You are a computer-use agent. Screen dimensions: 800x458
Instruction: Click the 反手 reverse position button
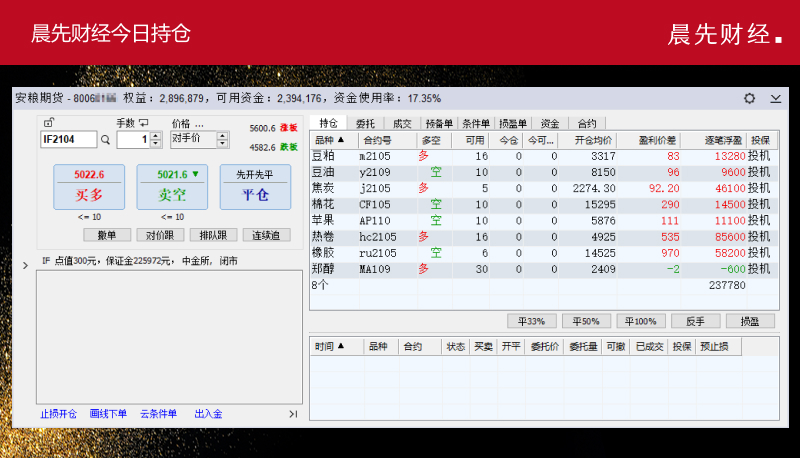click(694, 321)
